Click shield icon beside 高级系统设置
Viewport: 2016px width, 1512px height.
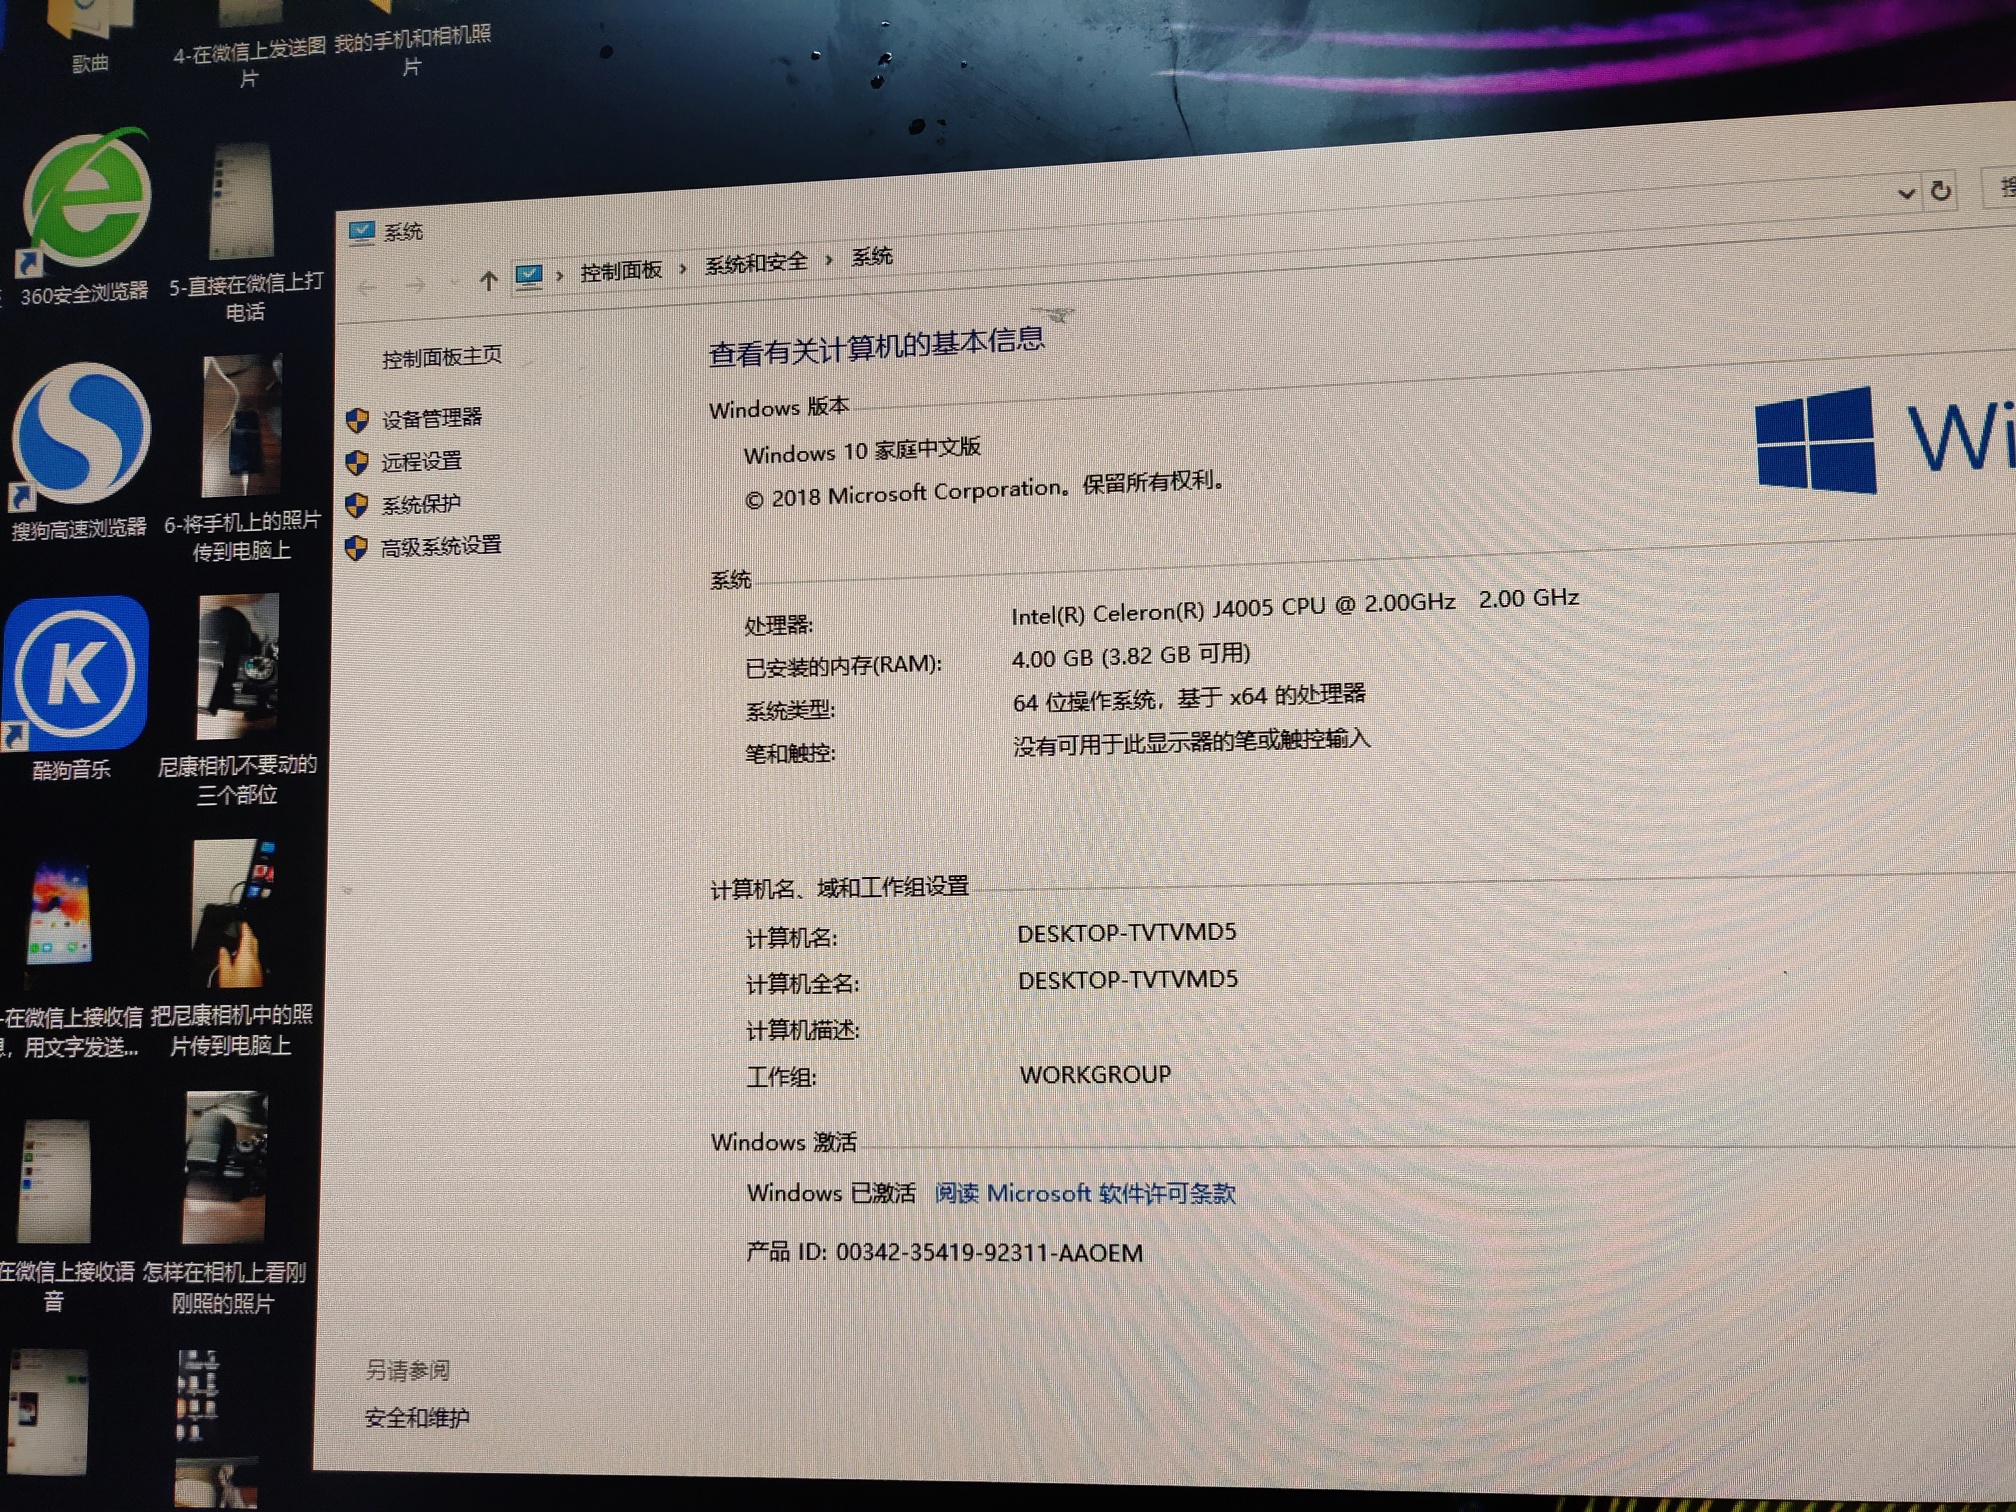pyautogui.click(x=356, y=548)
